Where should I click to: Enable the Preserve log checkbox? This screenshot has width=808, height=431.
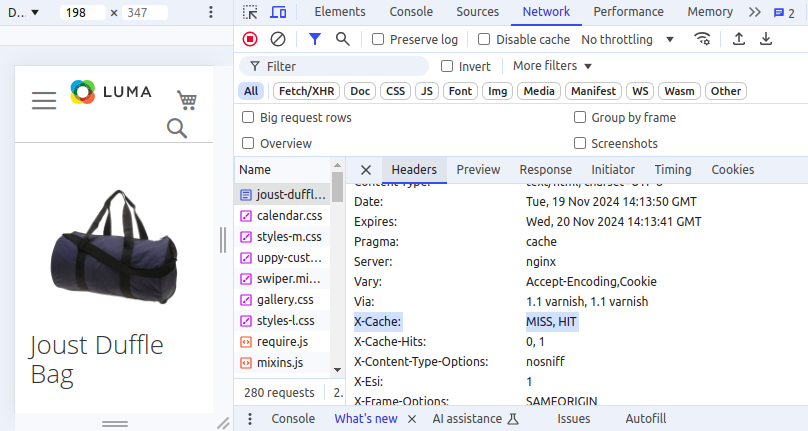378,39
